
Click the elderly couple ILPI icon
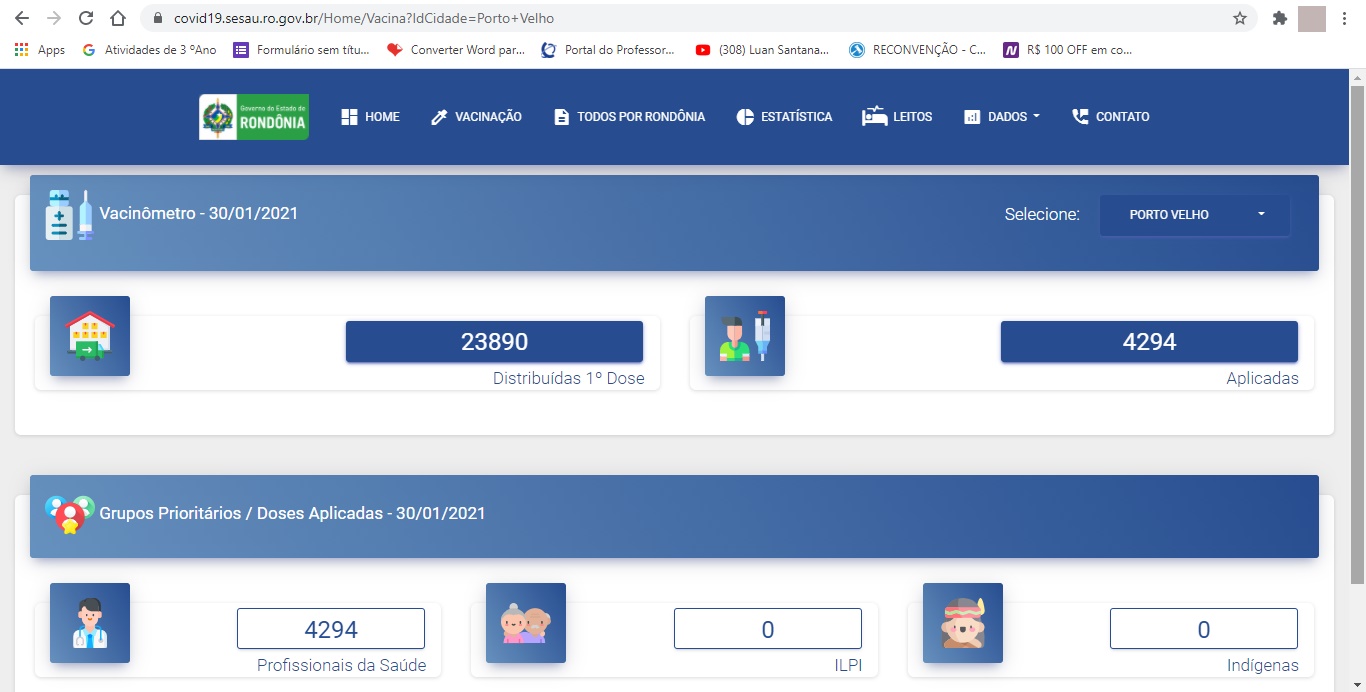pyautogui.click(x=526, y=623)
